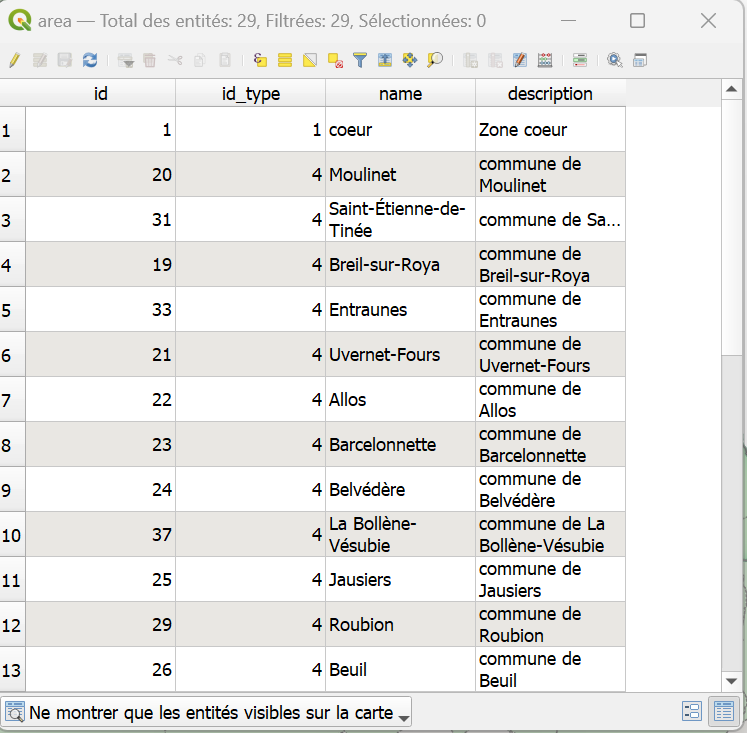The width and height of the screenshot is (747, 733).
Task: Cut selected rows with the scissors icon
Action: coord(175,60)
